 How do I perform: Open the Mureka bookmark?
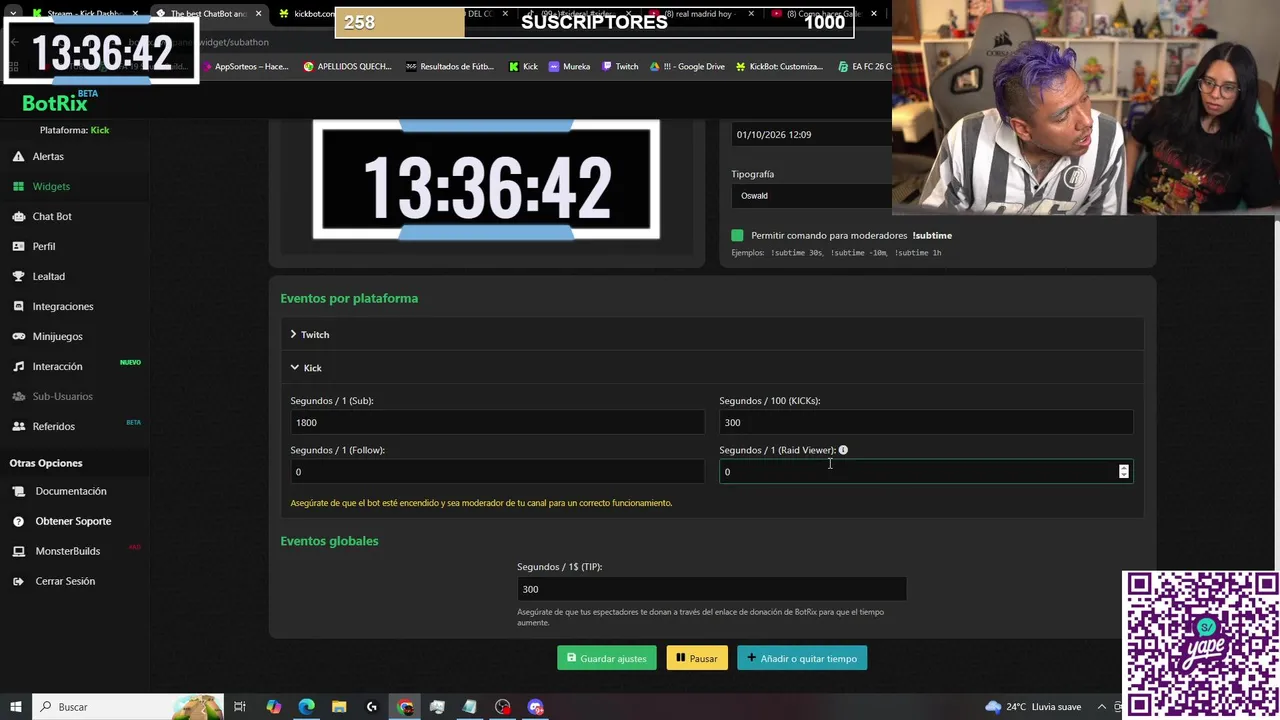point(570,66)
